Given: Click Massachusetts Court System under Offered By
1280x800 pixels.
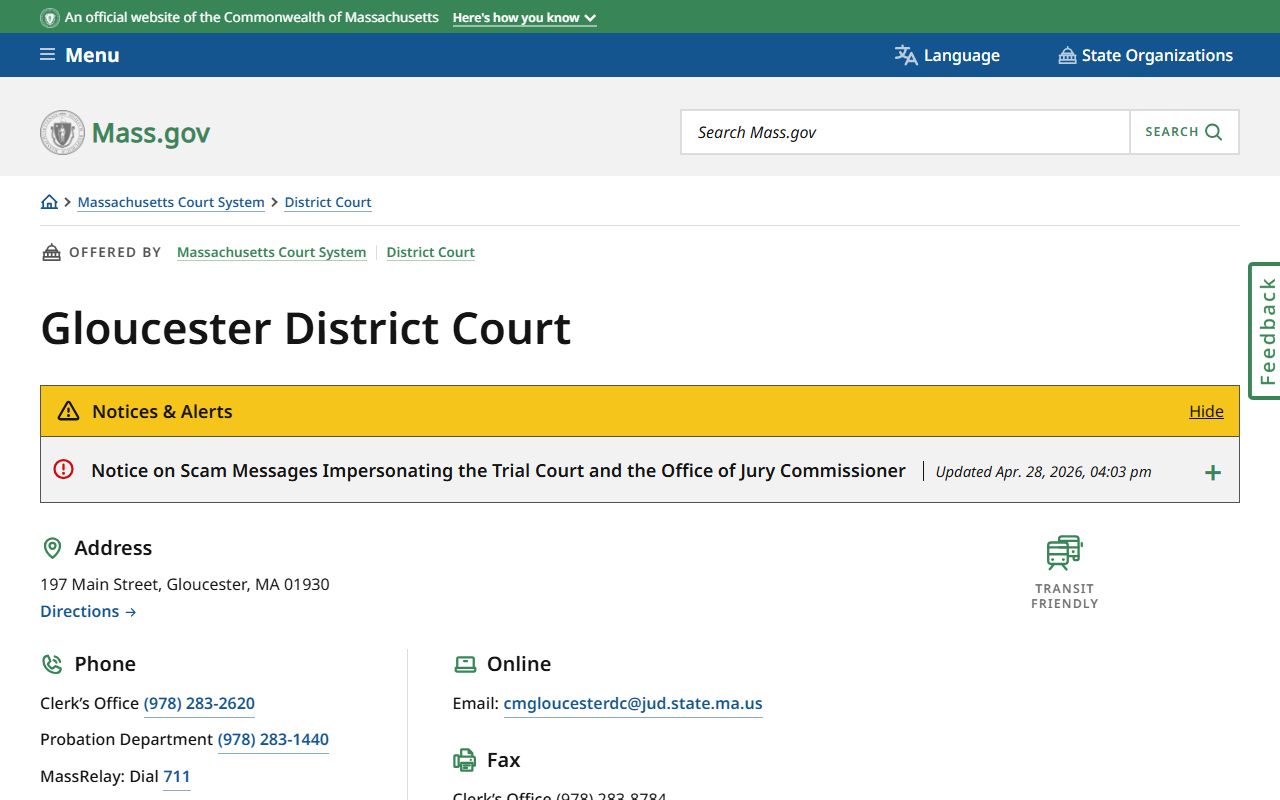Looking at the screenshot, I should click(x=271, y=252).
